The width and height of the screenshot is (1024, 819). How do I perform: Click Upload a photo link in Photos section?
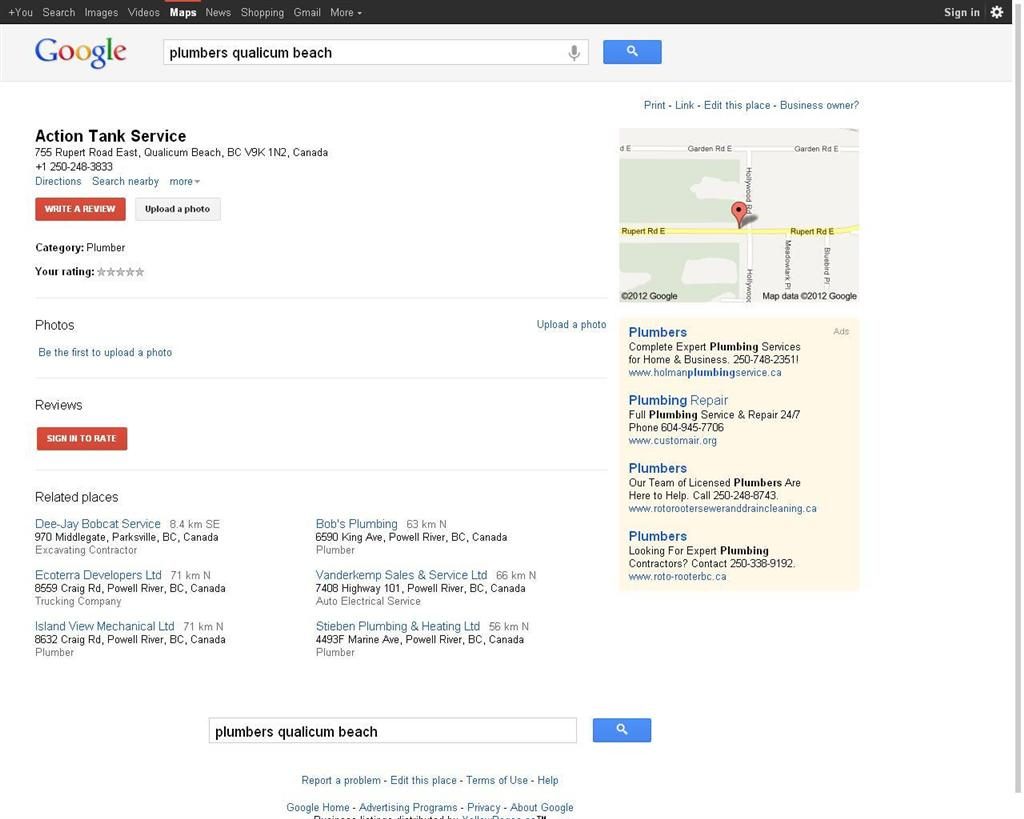[x=571, y=325]
